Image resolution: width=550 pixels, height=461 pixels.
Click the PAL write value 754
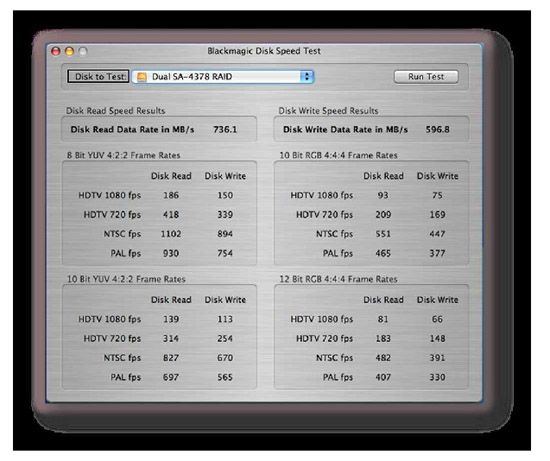tap(225, 253)
